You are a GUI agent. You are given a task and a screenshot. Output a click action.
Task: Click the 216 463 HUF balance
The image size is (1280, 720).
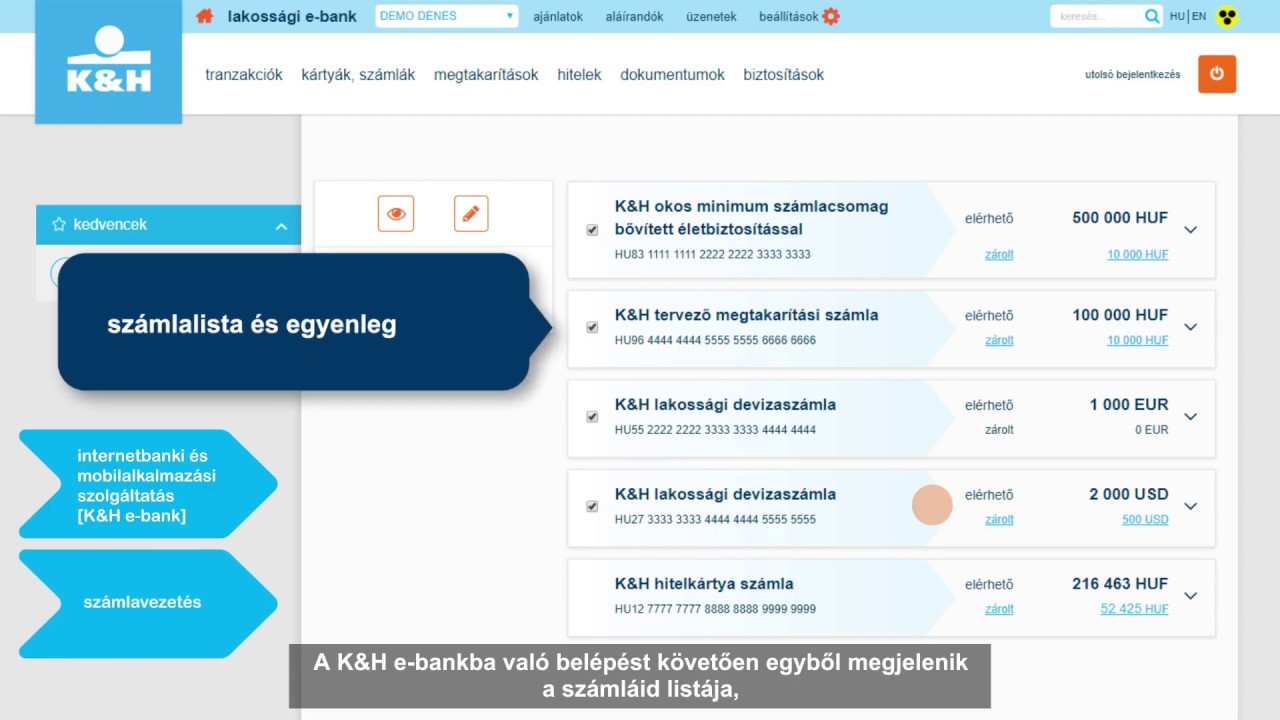coord(1120,584)
